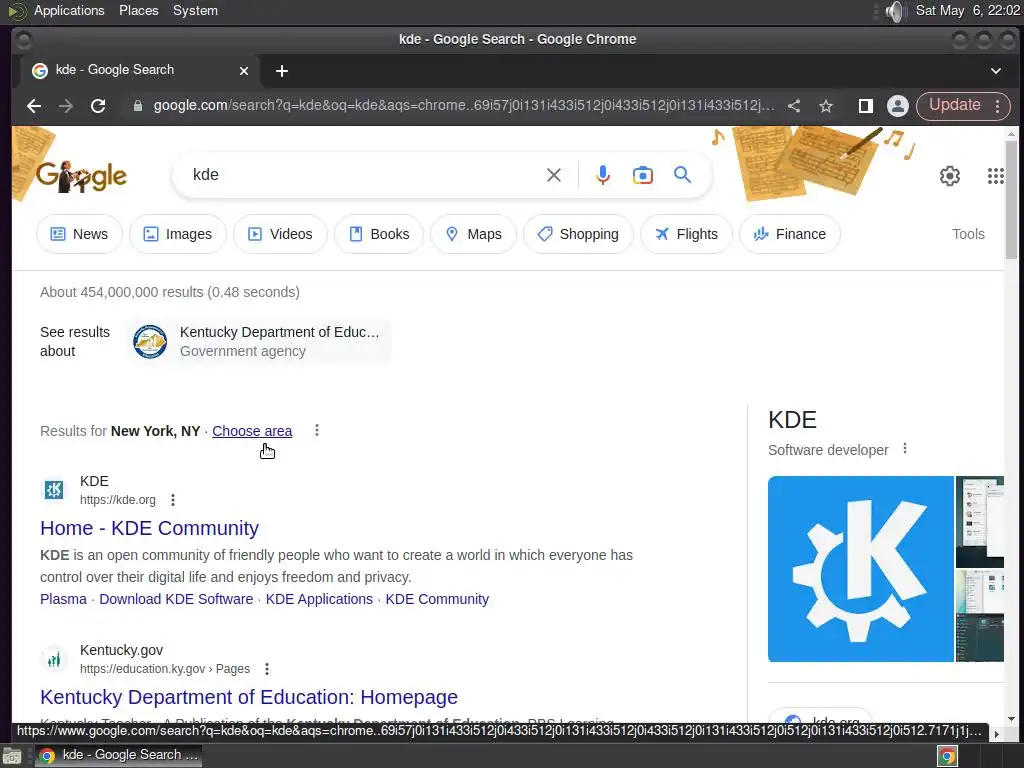Click the KDE favicon next to kde.org
The height and width of the screenshot is (768, 1024).
point(54,489)
